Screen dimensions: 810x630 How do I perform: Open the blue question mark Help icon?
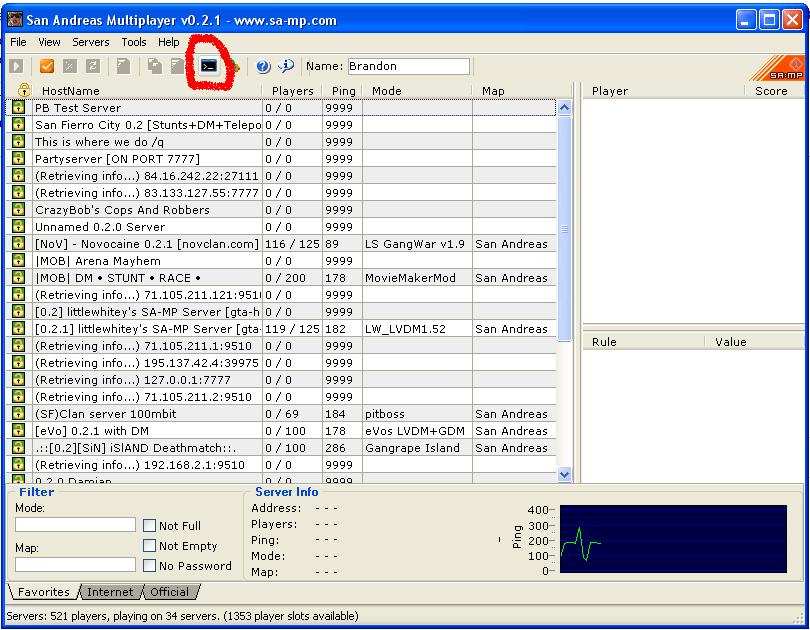click(x=261, y=66)
